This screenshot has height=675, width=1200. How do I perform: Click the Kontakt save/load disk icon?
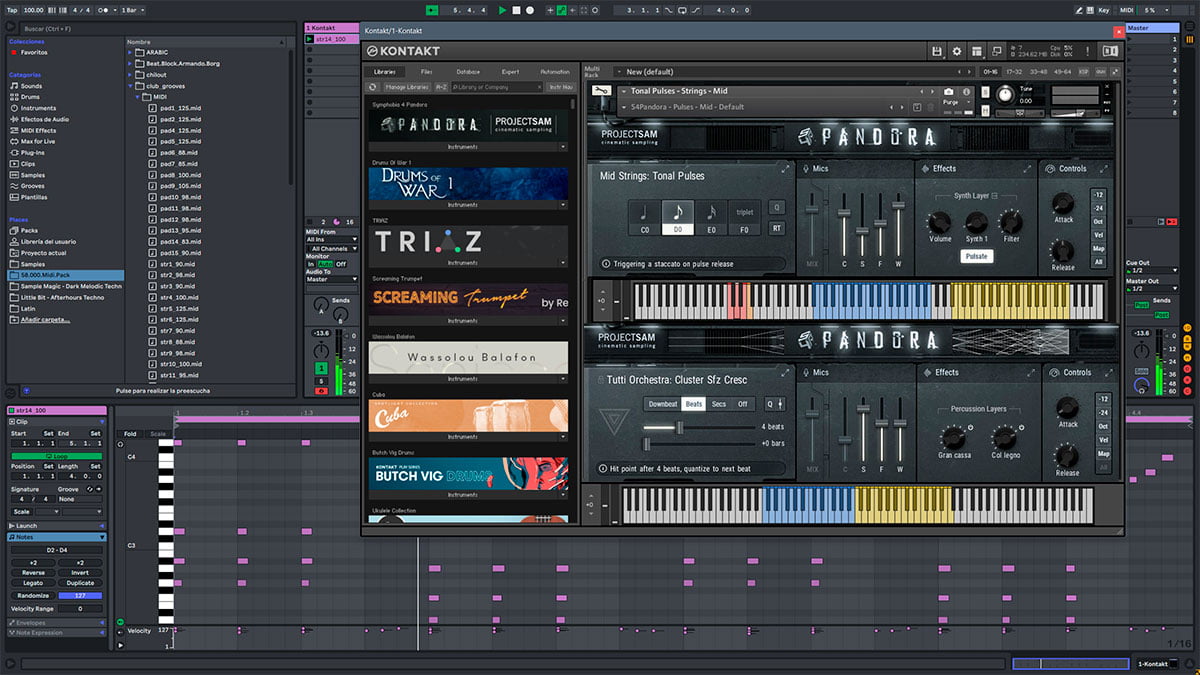(x=936, y=51)
